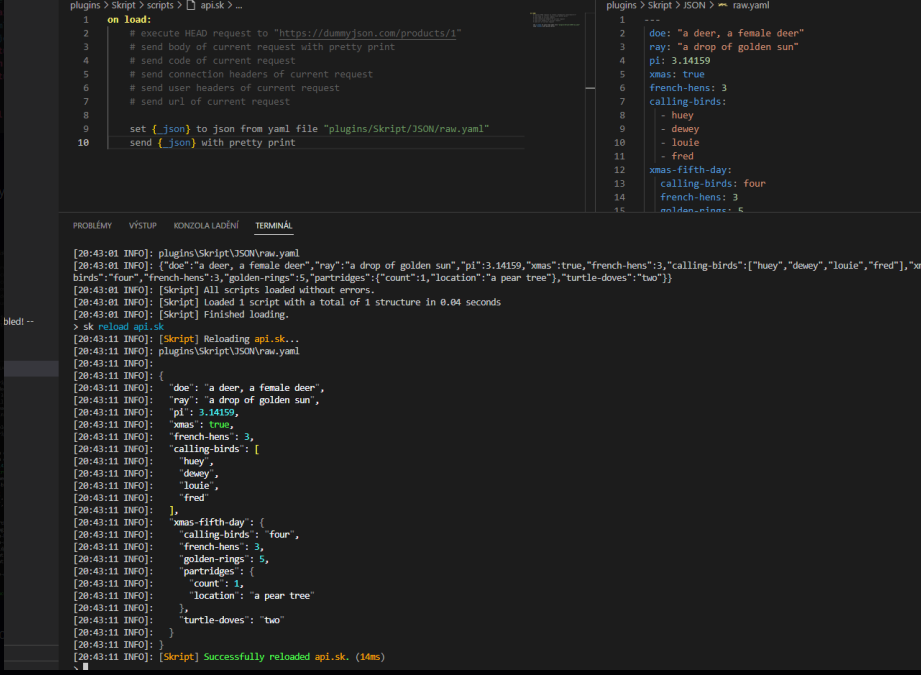Click the '- fred' list item in raw.yaml
Image resolution: width=921 pixels, height=675 pixels.
pyautogui.click(x=677, y=156)
